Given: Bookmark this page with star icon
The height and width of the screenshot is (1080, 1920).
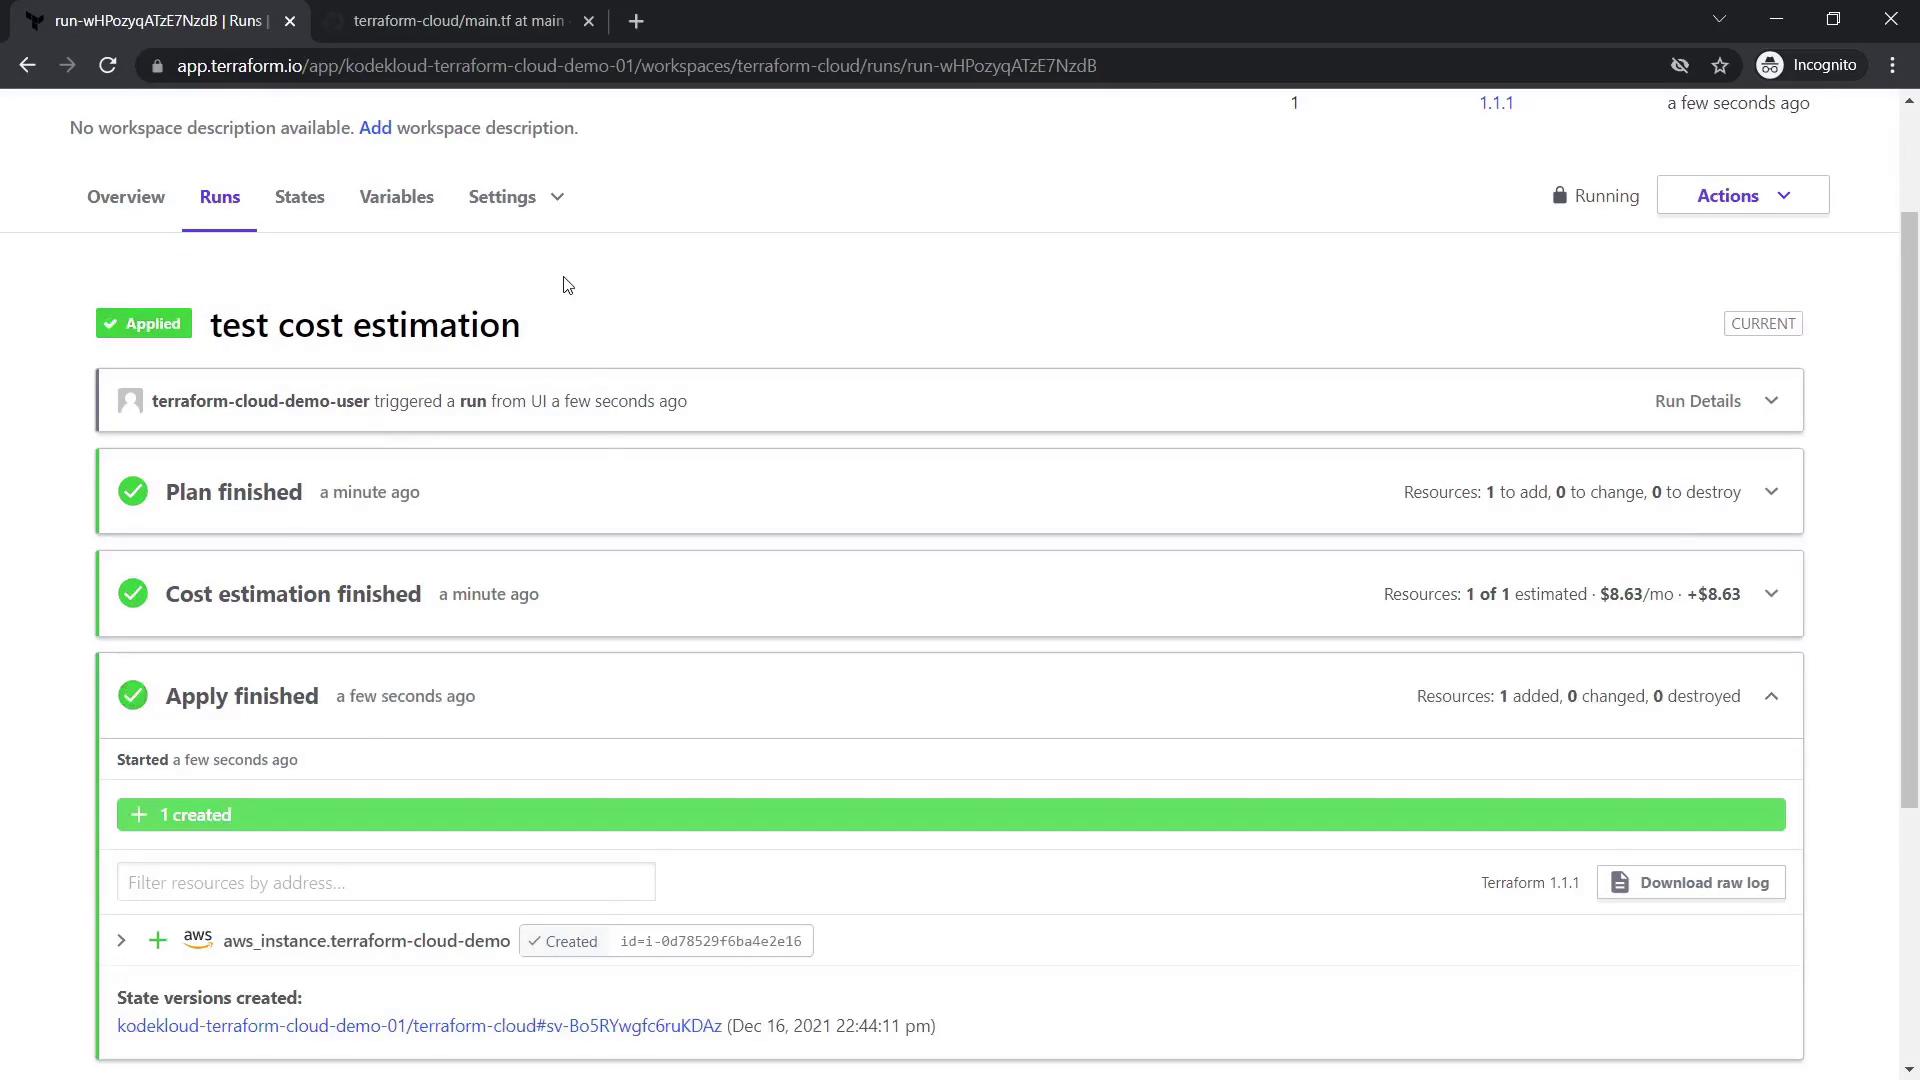Looking at the screenshot, I should click(x=1720, y=66).
